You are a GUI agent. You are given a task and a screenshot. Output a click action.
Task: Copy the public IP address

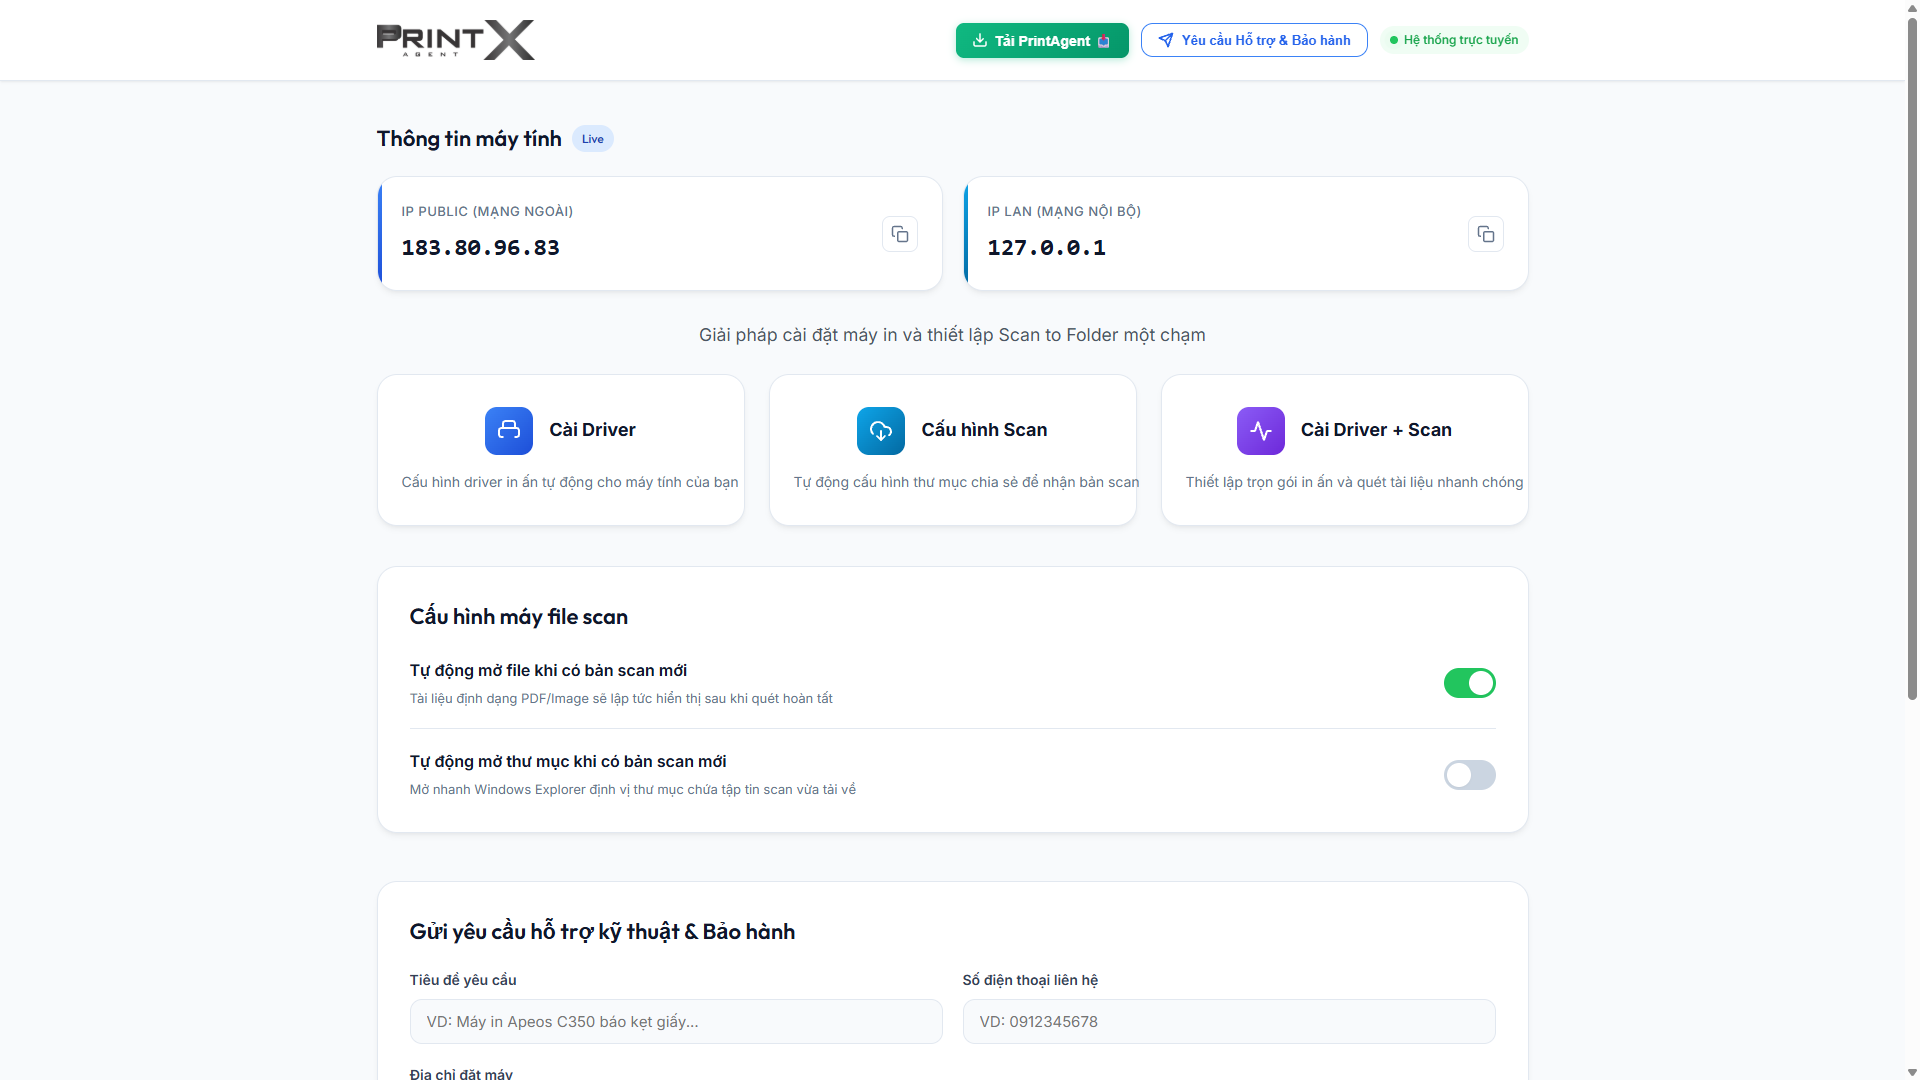pos(900,234)
